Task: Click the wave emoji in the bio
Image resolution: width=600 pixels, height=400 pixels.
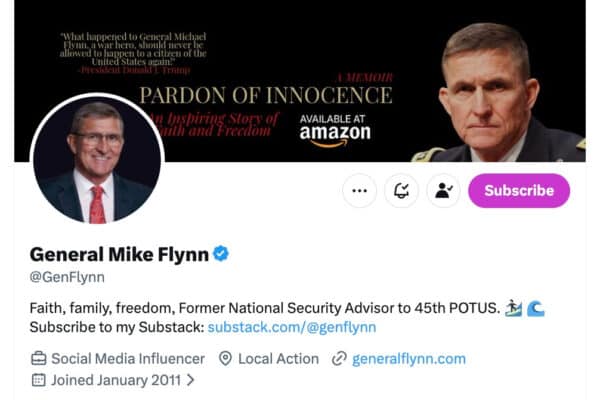Action: click(x=534, y=306)
